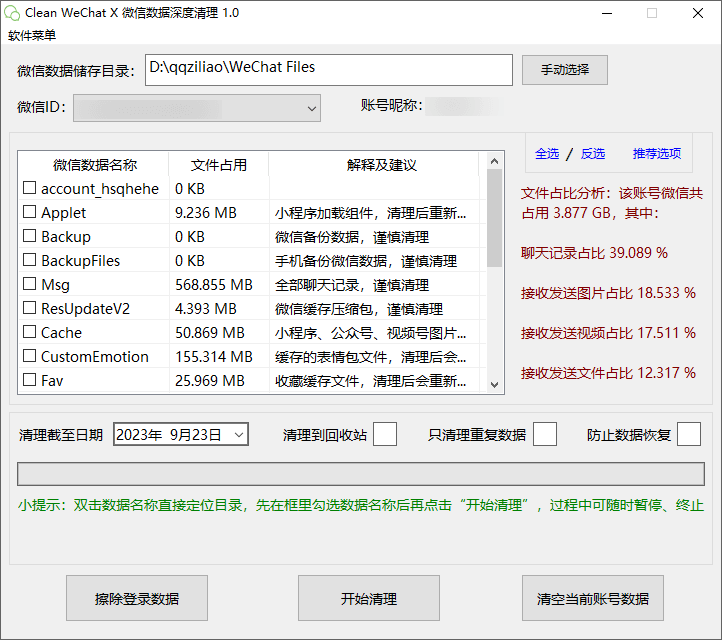
Task: Click 推荐选项 link
Action: [x=656, y=154]
